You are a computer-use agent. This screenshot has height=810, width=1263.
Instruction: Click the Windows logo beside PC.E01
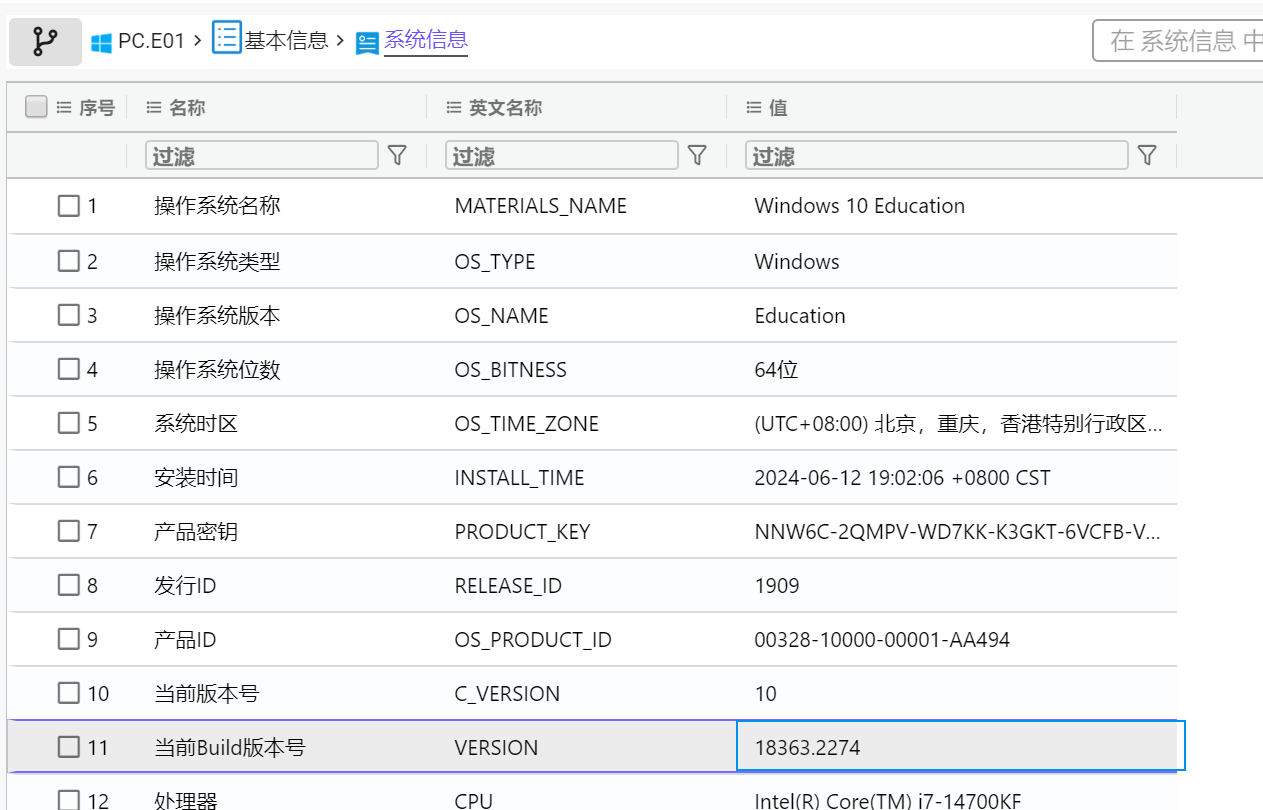point(101,42)
